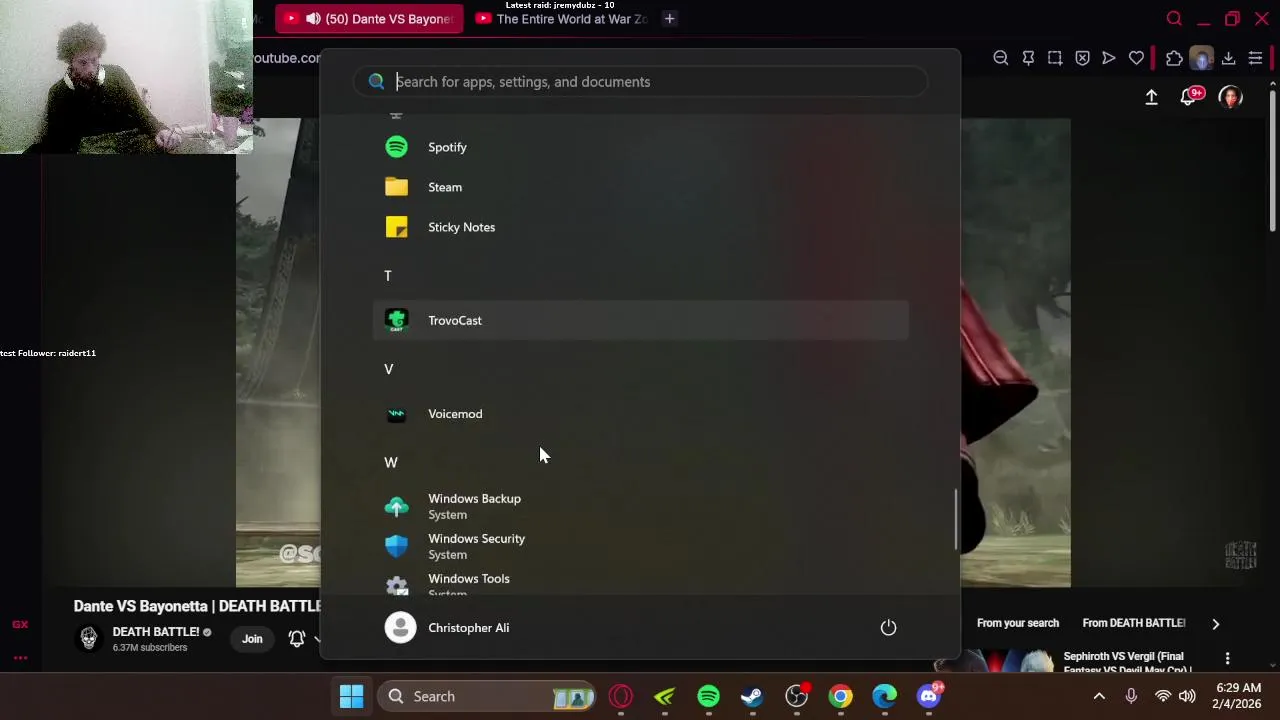The height and width of the screenshot is (720, 1280).
Task: Focus the Start menu search field
Action: click(x=640, y=82)
